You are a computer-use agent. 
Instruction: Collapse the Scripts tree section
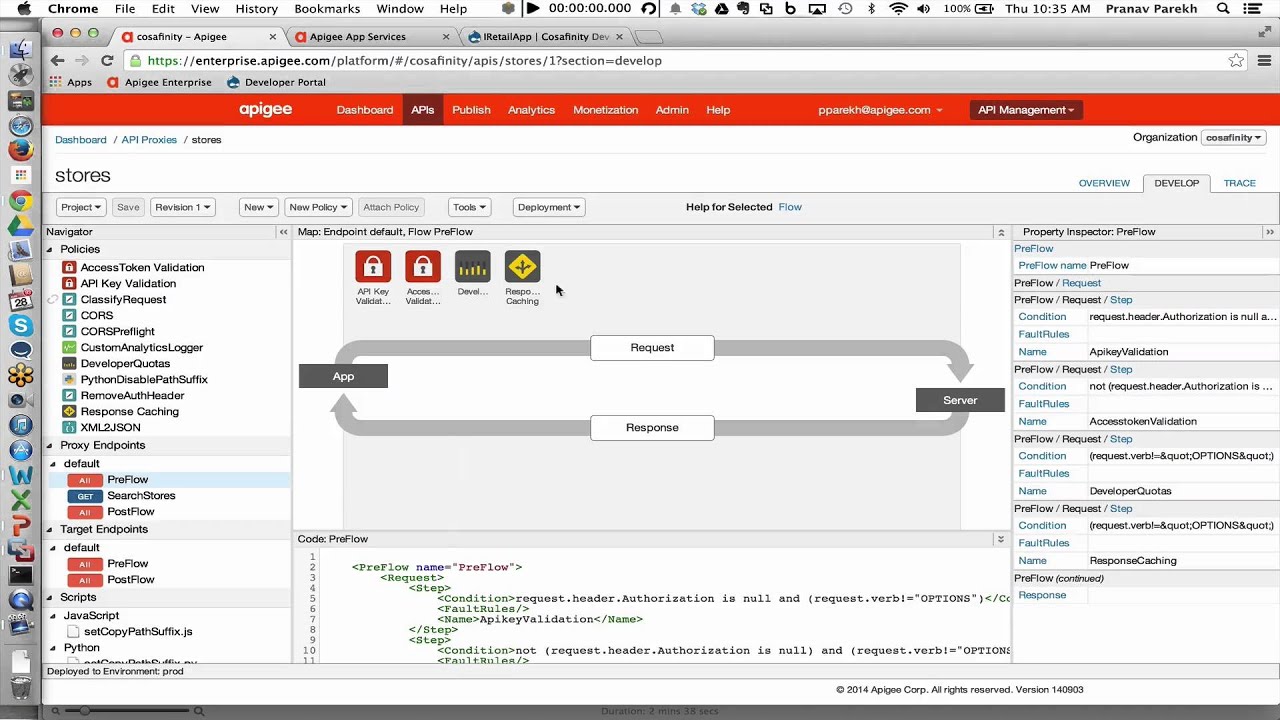click(x=50, y=597)
